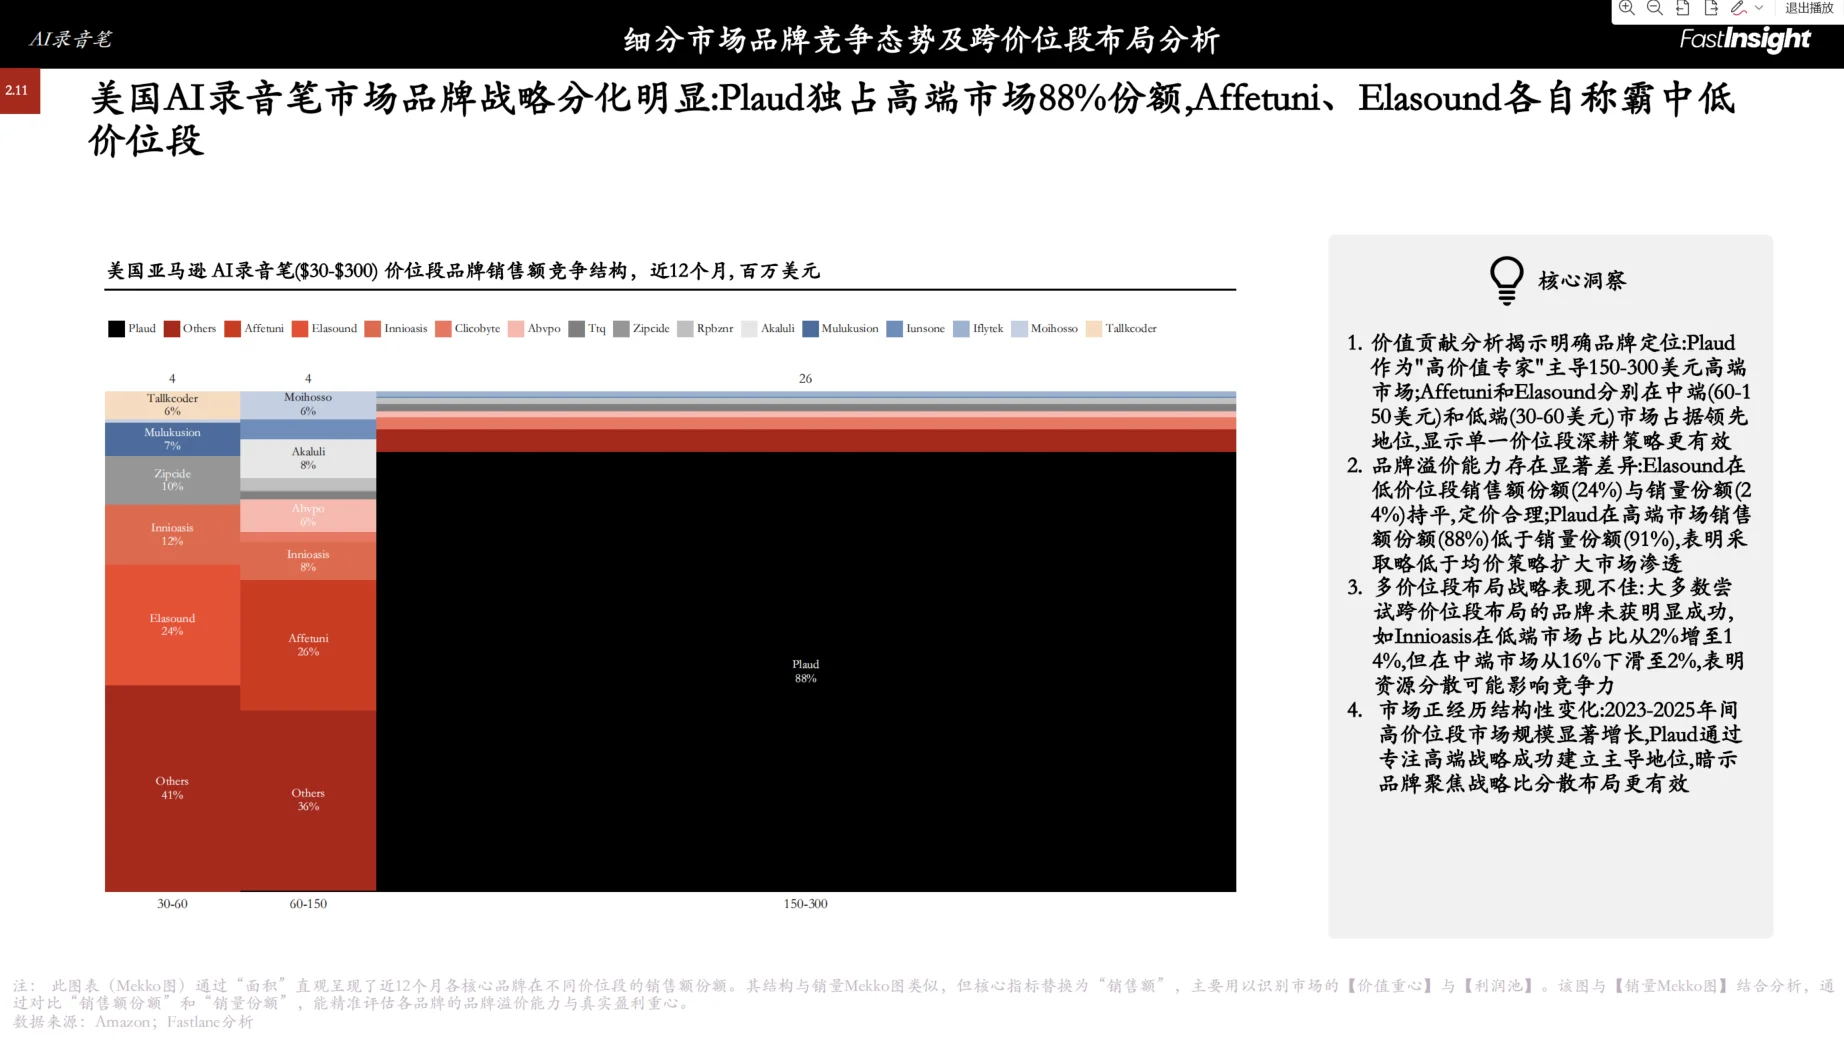The image size is (1844, 1050).
Task: Click the Tallkcoder legend swatch
Action: pyautogui.click(x=1094, y=329)
